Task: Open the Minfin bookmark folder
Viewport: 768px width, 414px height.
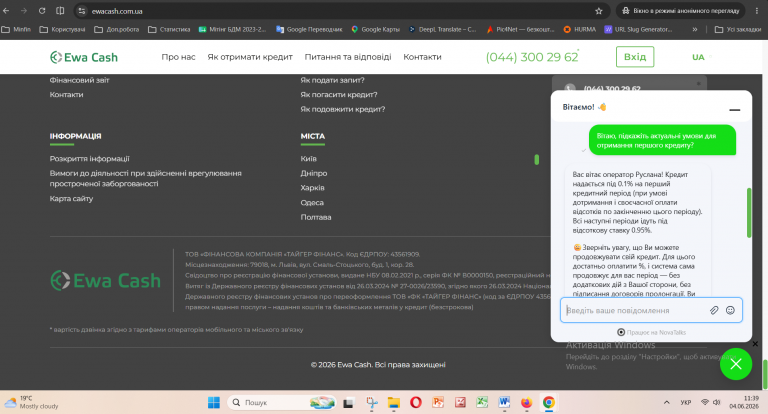Action: click(16, 29)
